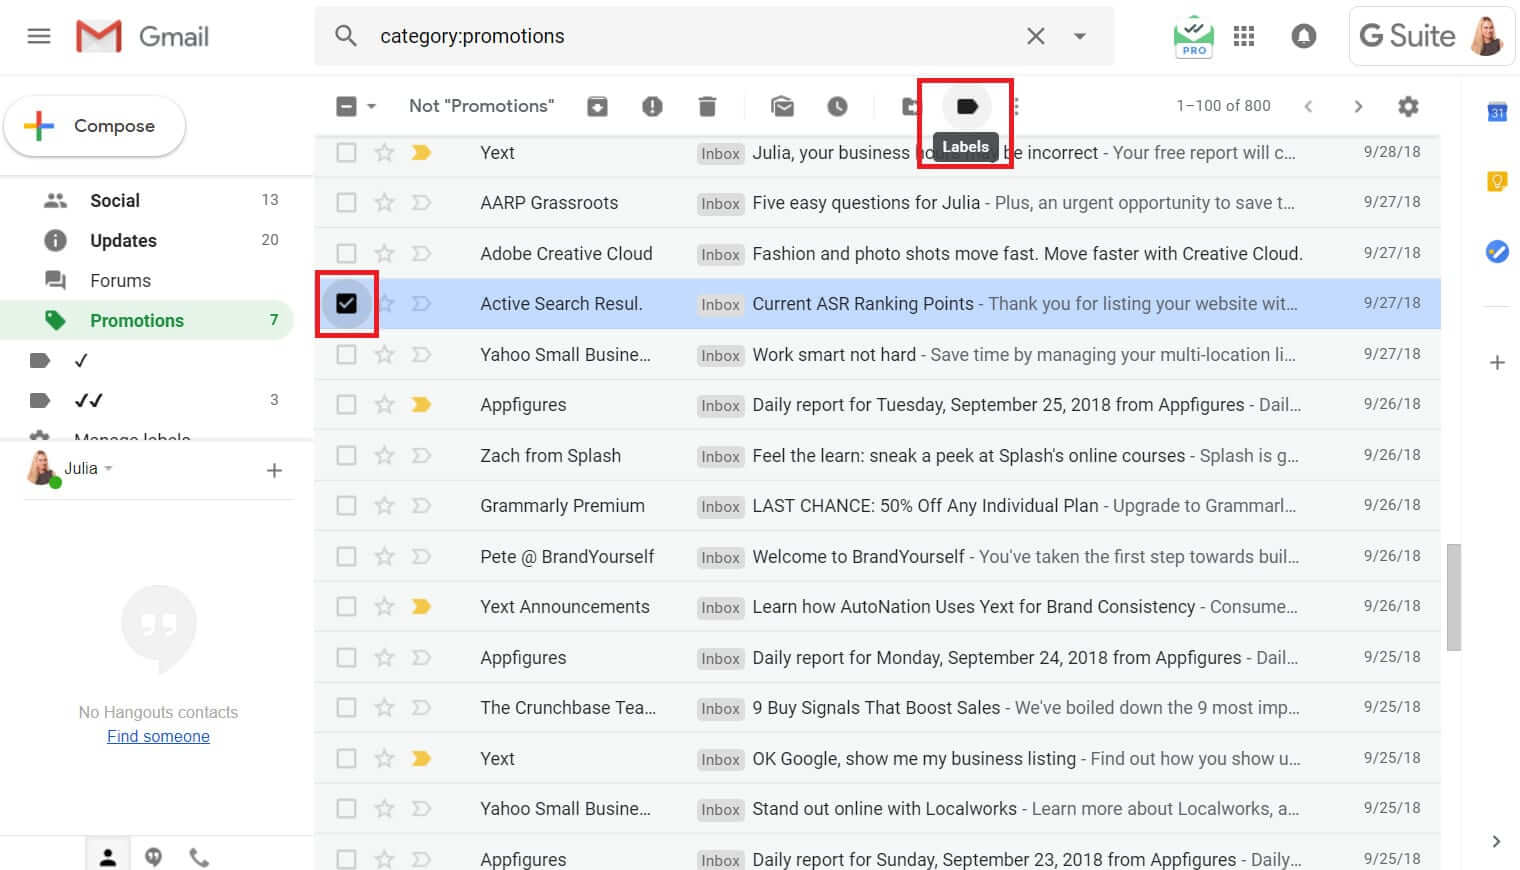Star the Grammarly Premium email

click(x=384, y=505)
